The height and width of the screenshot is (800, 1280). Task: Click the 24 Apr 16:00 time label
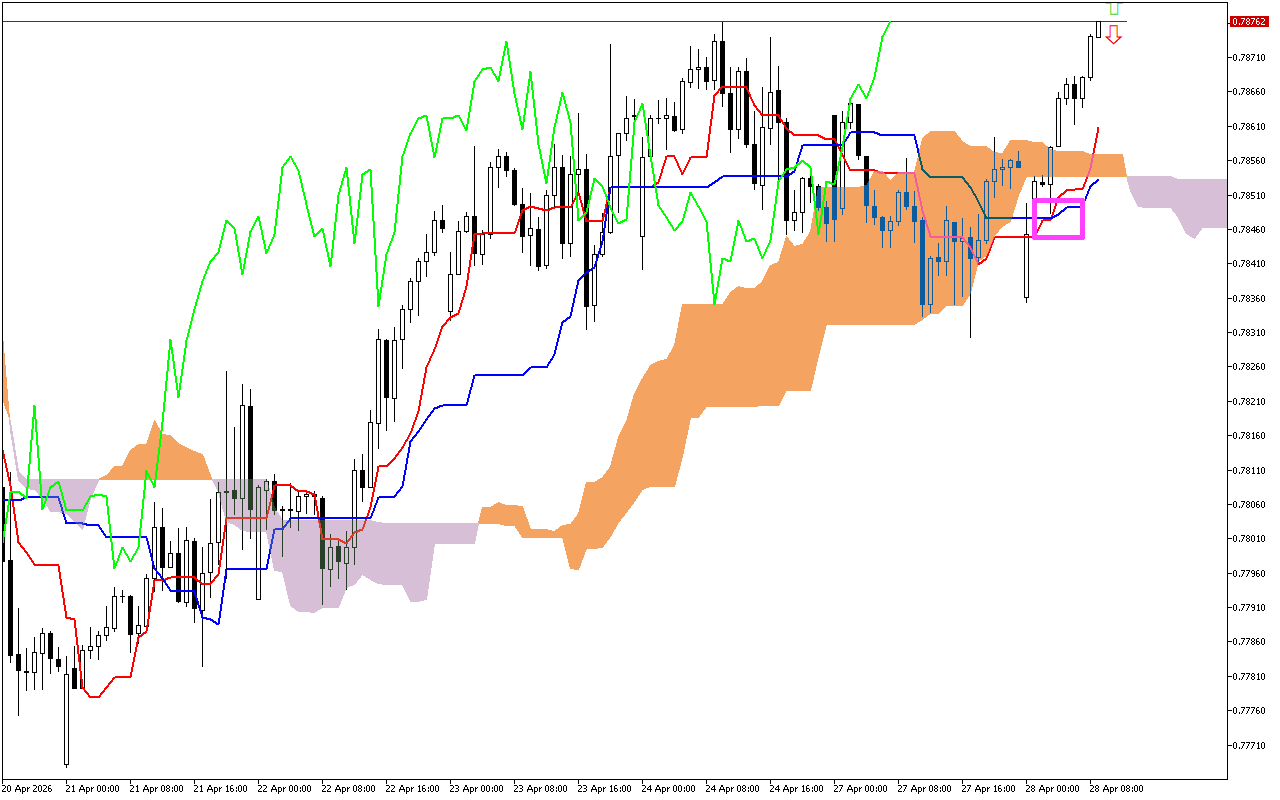pyautogui.click(x=798, y=789)
